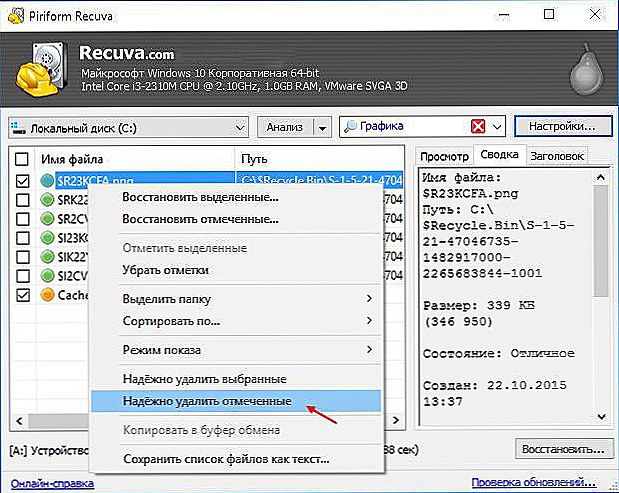Image resolution: width=619 pixels, height=493 pixels.
Task: Click the Состояние: Отличное text in summary
Action: [498, 353]
